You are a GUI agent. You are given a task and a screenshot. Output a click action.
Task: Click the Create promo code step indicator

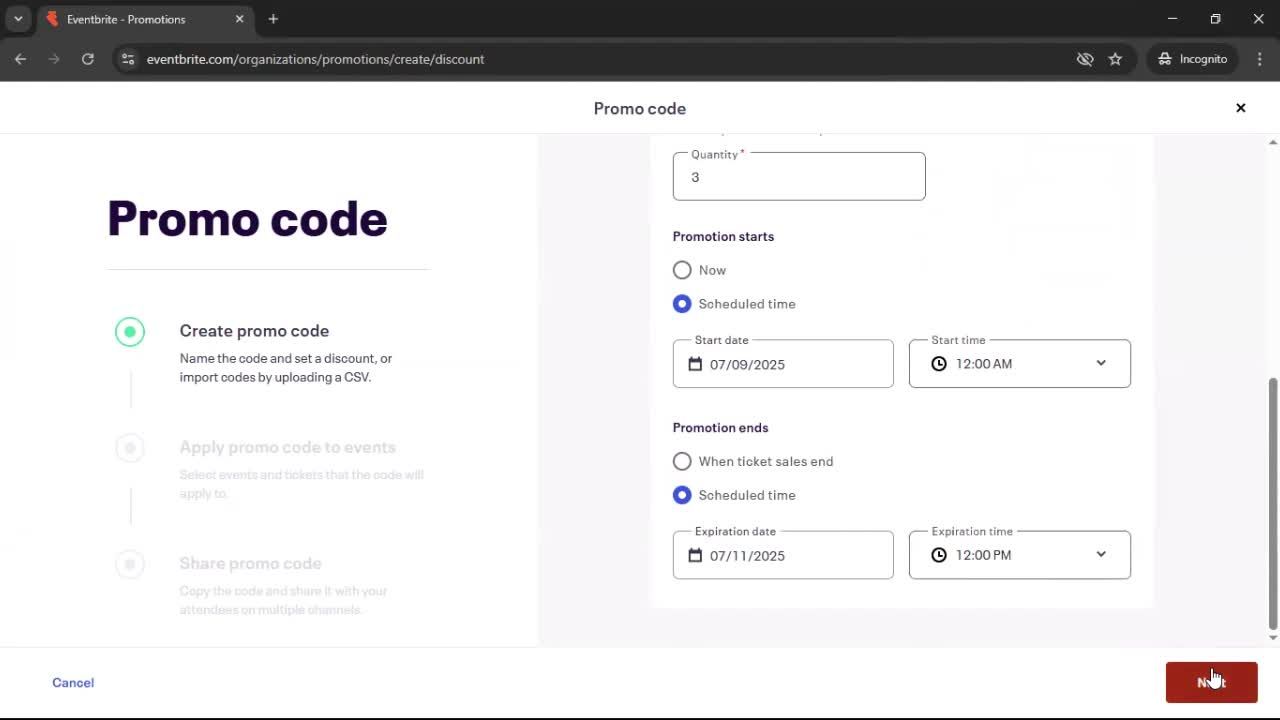130,331
